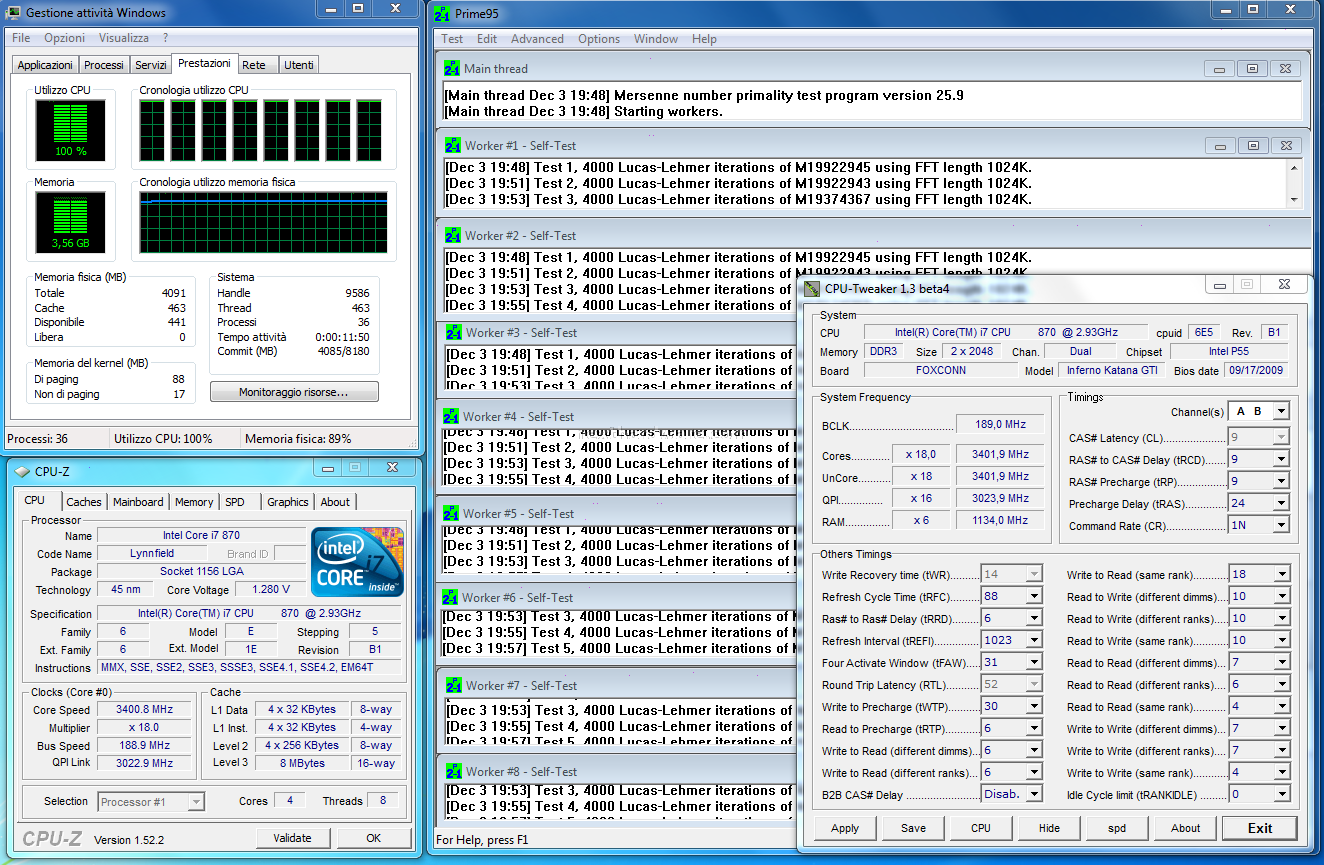The image size is (1324, 865).
Task: Click the Task Manager title bar icon
Action: (14, 13)
